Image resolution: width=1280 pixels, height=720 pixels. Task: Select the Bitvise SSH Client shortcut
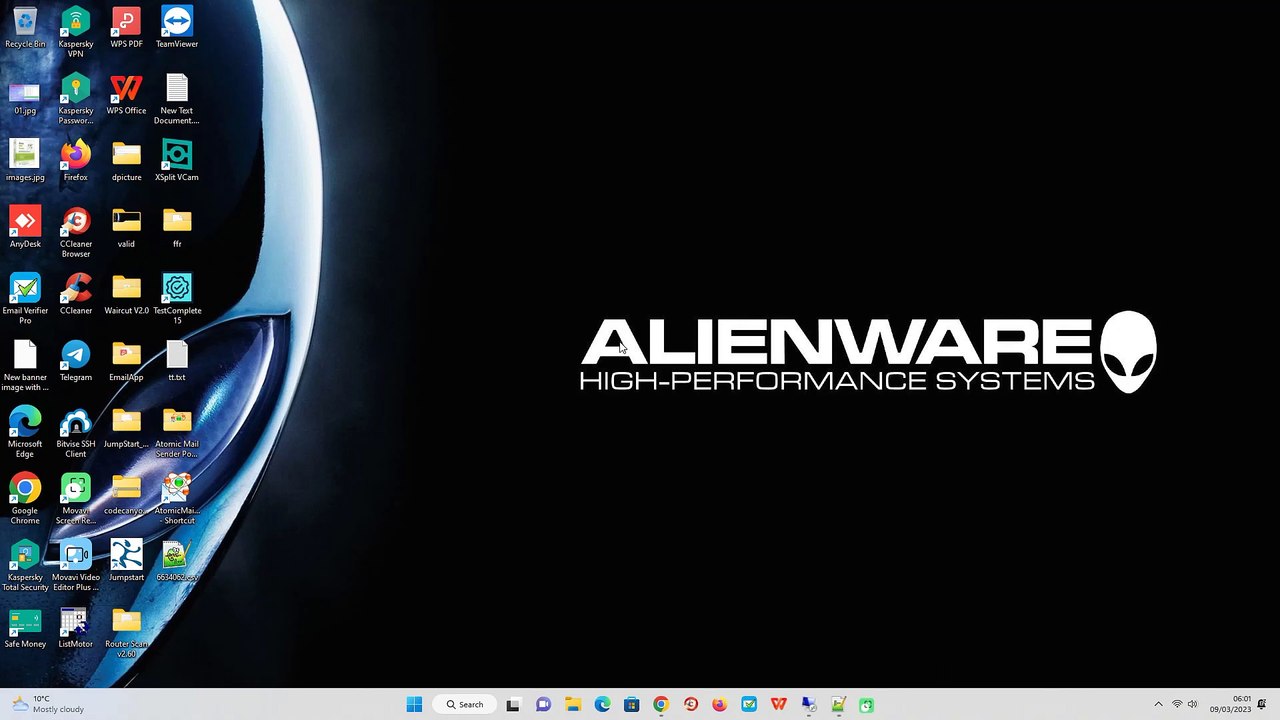[x=76, y=433]
